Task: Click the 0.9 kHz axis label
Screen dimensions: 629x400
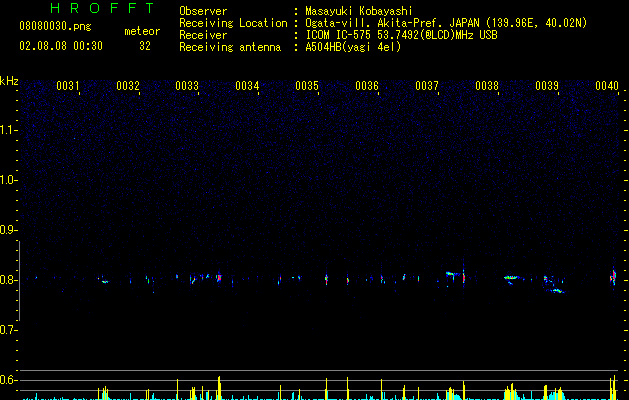Action: pyautogui.click(x=8, y=230)
